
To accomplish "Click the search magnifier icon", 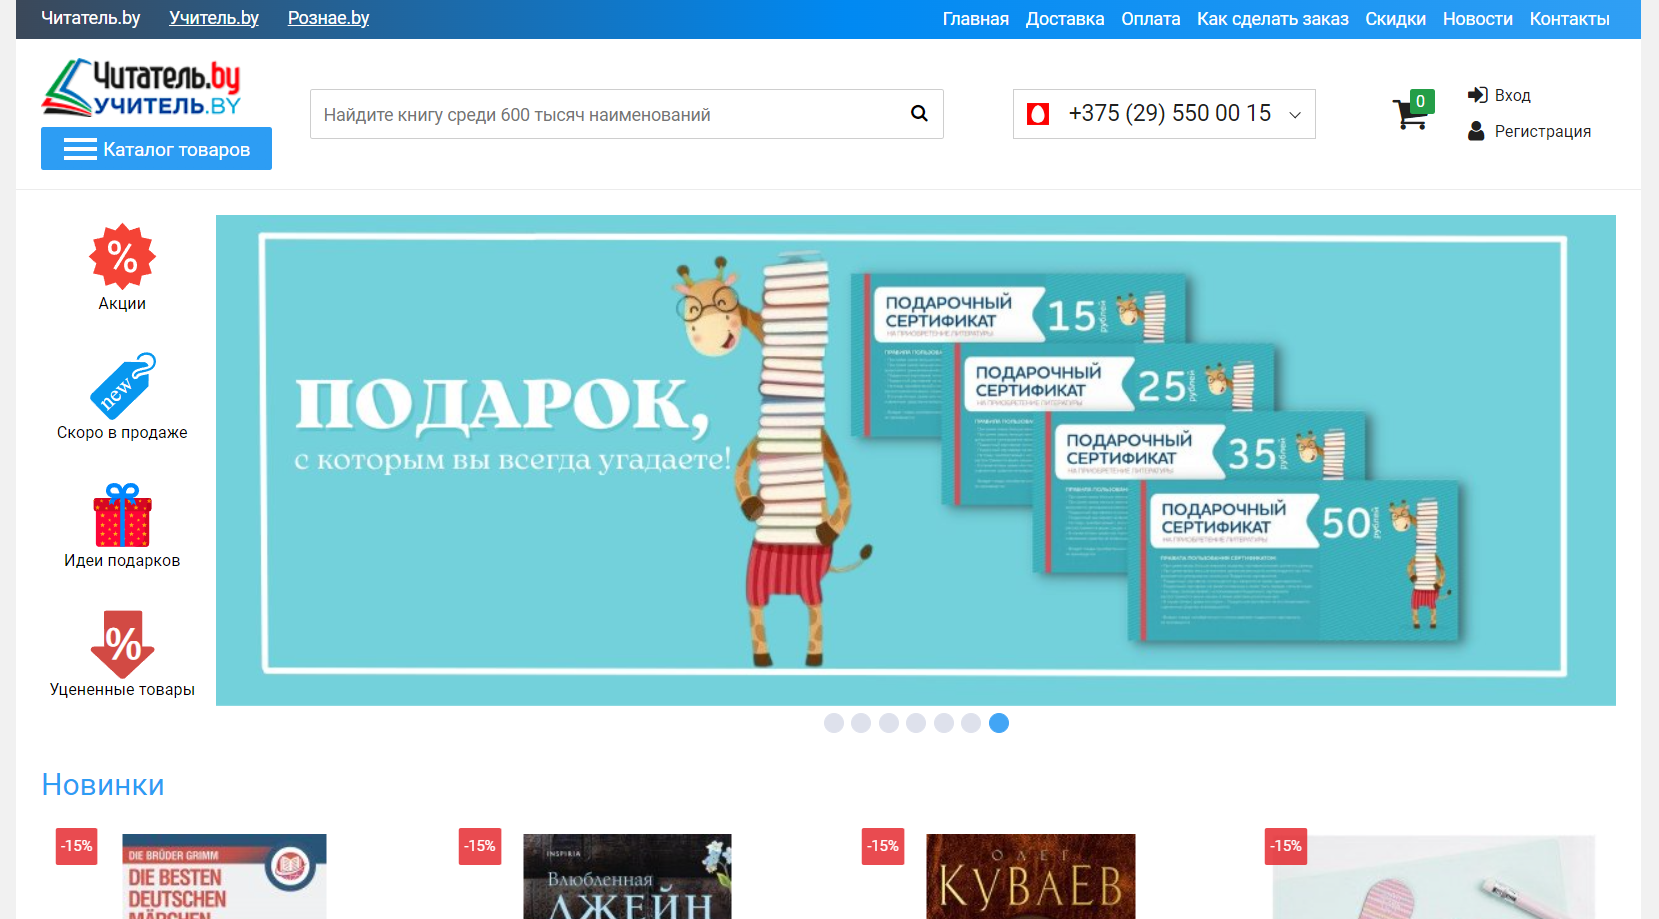I will pyautogui.click(x=919, y=114).
